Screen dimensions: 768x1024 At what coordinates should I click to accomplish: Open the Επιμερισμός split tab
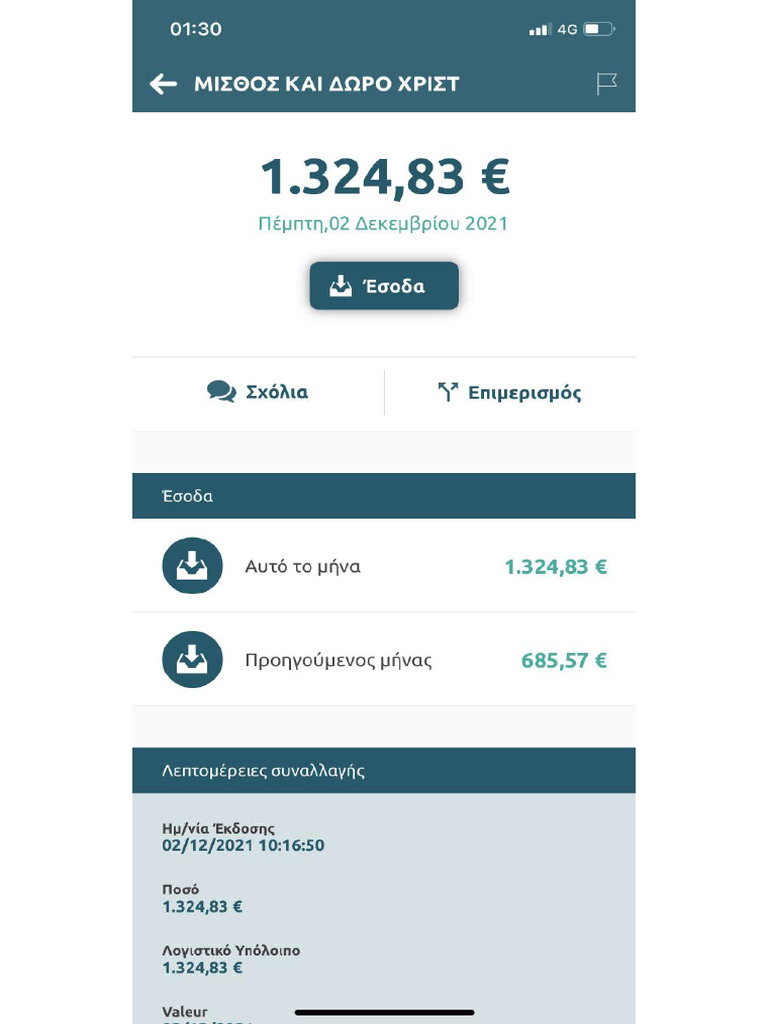pos(510,392)
